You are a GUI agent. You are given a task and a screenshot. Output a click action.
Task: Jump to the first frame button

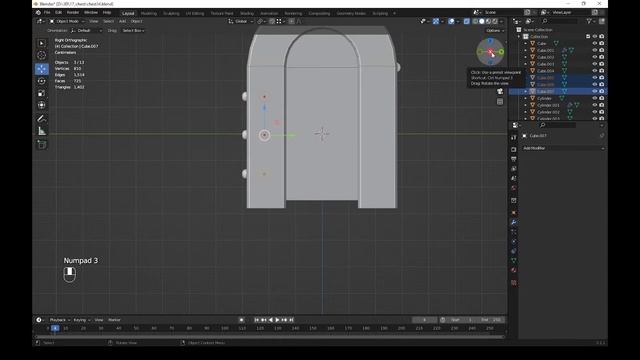click(257, 320)
